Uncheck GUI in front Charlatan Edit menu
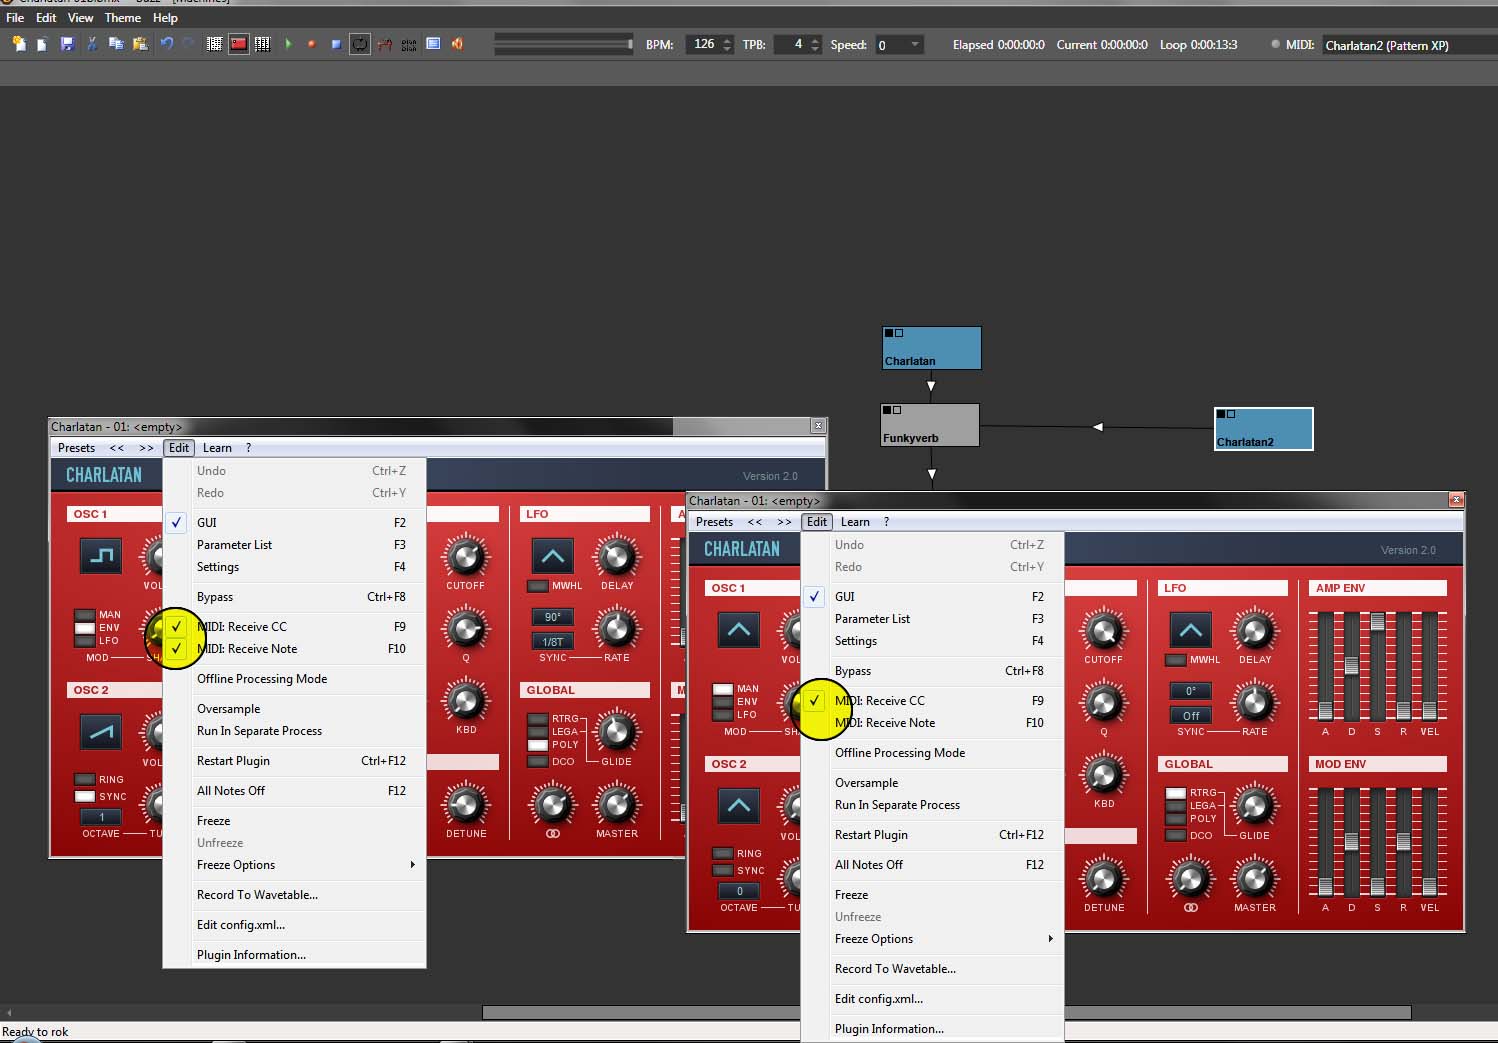Viewport: 1498px width, 1043px height. 932,597
